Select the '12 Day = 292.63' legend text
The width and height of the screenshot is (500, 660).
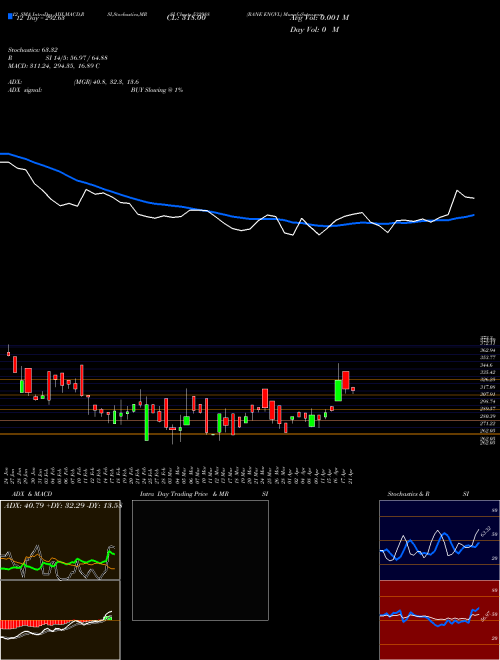coord(39,19)
